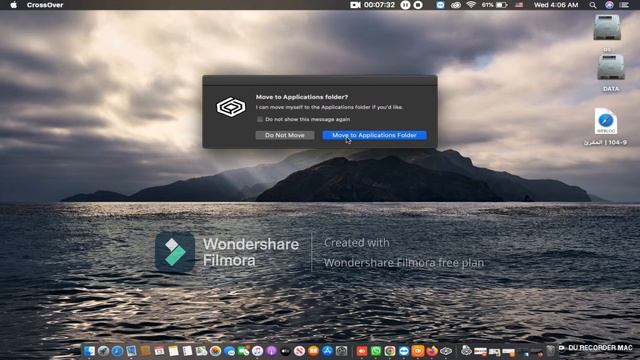Select the DATA drive on desktop
The width and height of the screenshot is (640, 360).
coord(611,68)
